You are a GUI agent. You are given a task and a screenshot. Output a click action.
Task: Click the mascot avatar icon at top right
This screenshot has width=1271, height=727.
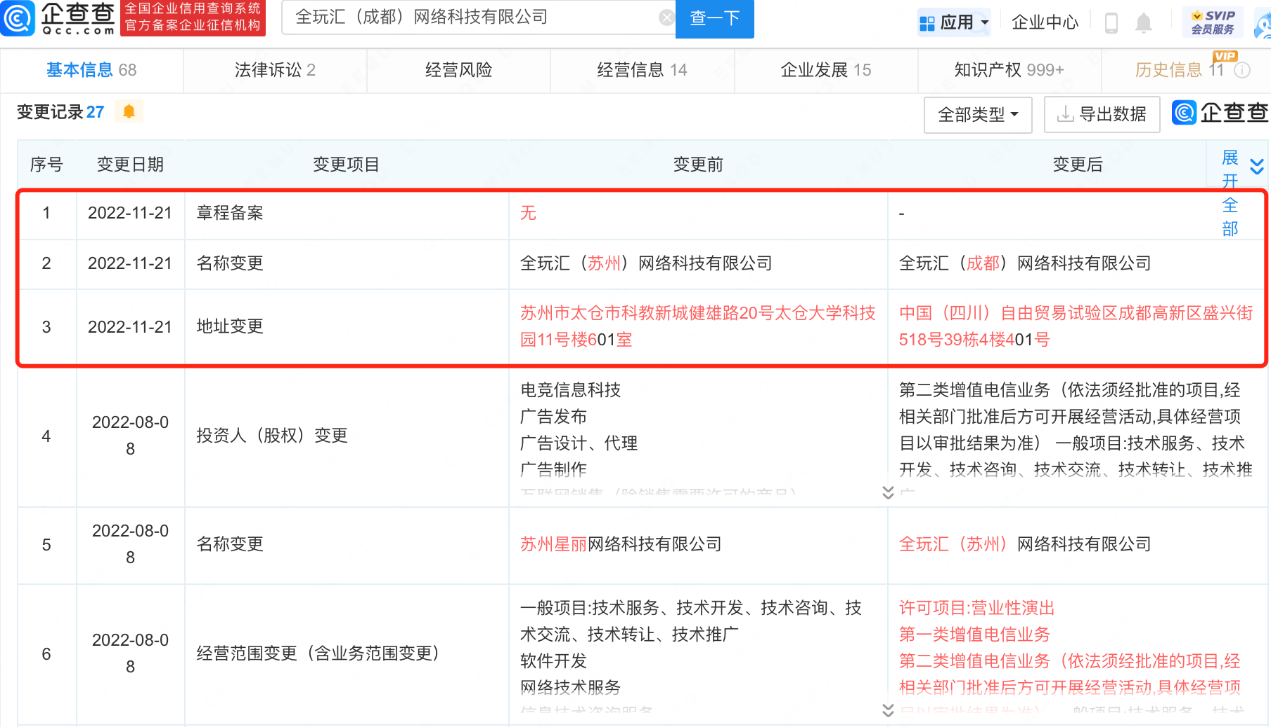pos(1260,22)
